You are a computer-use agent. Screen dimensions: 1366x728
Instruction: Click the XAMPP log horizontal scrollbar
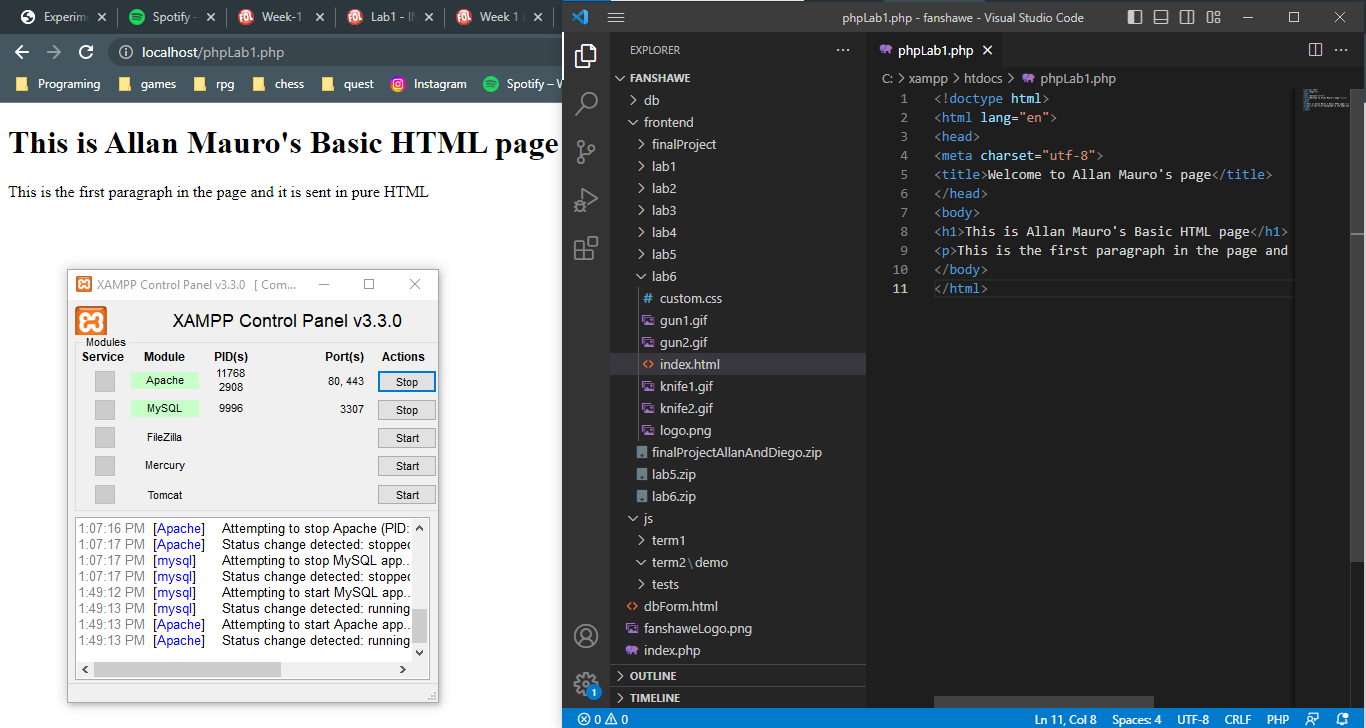tap(187, 669)
